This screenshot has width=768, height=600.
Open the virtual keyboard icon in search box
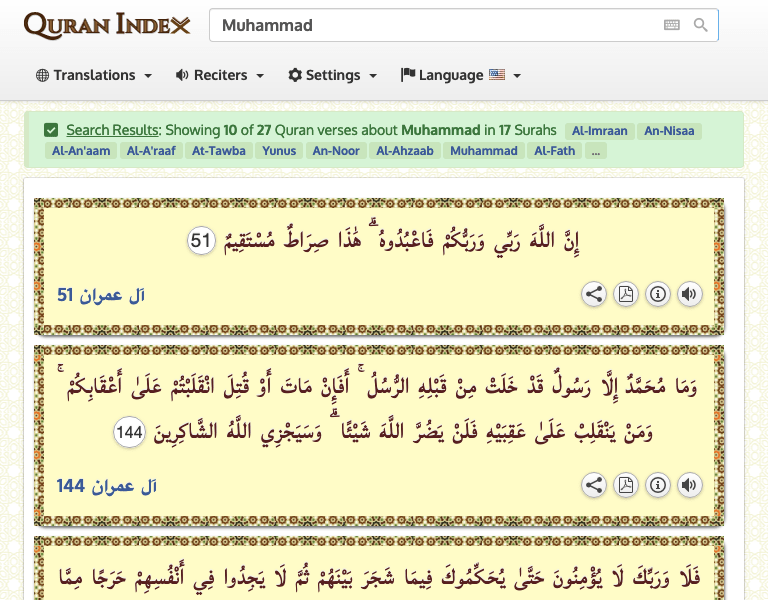pos(672,25)
